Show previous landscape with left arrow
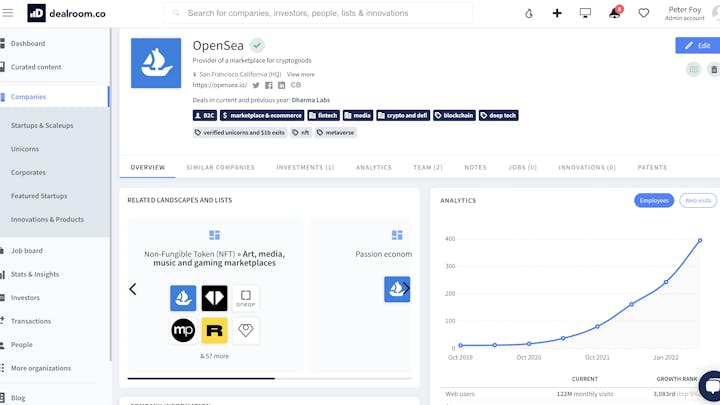 coord(132,289)
